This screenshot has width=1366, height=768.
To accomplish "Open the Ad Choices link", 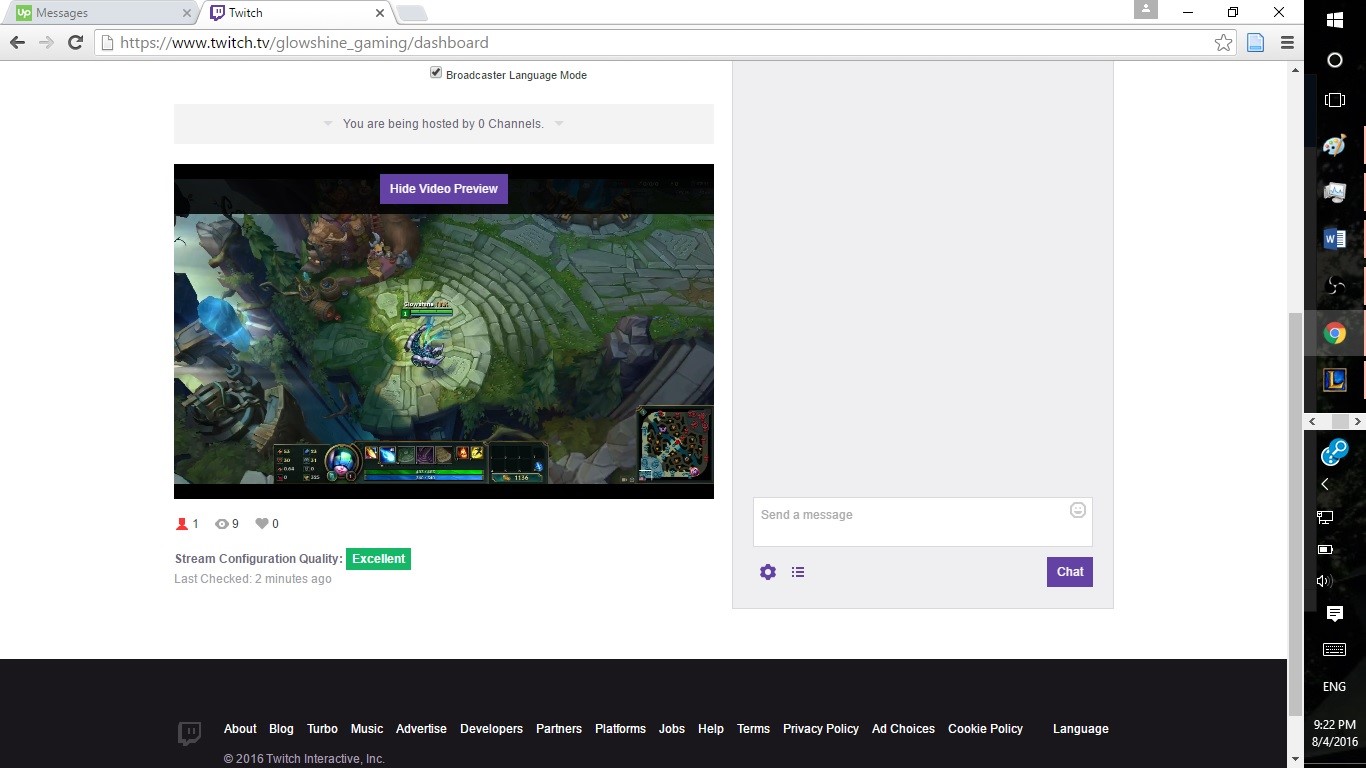I will [903, 729].
